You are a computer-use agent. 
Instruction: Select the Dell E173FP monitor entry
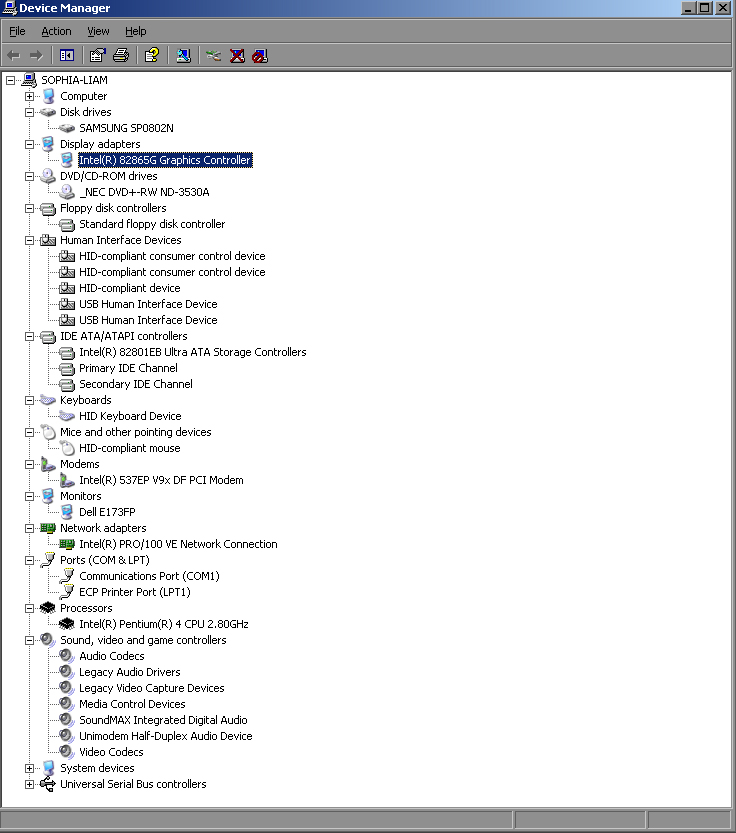point(107,512)
